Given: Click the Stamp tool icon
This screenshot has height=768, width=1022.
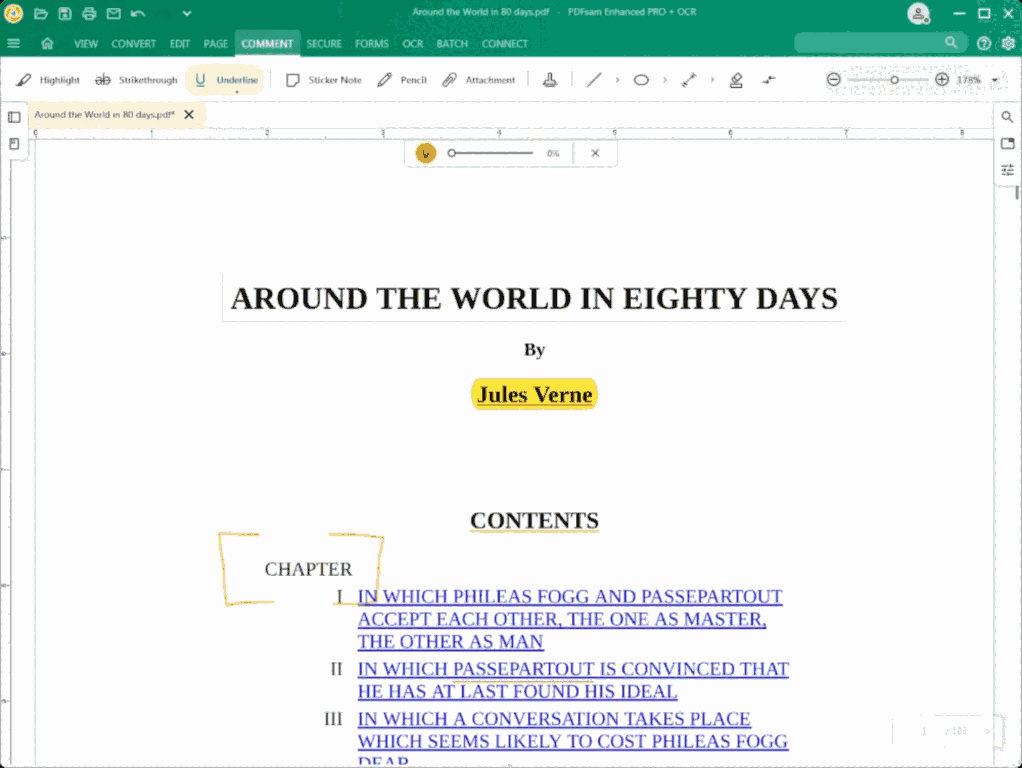Looking at the screenshot, I should point(549,80).
